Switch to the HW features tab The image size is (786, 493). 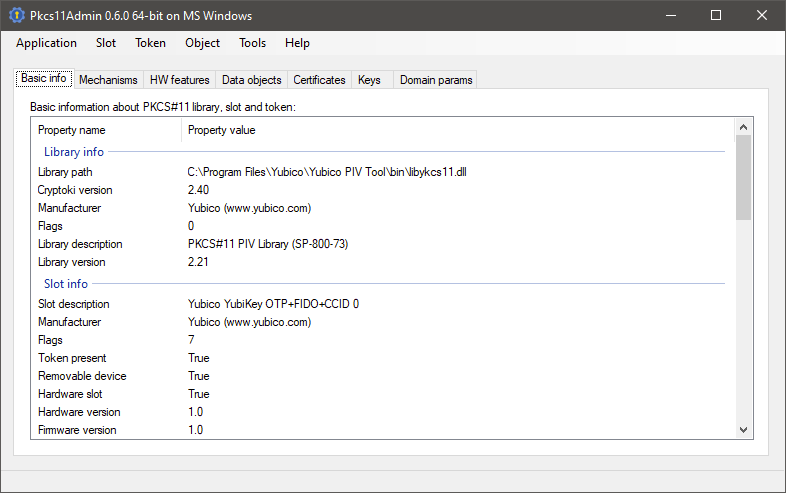click(179, 80)
